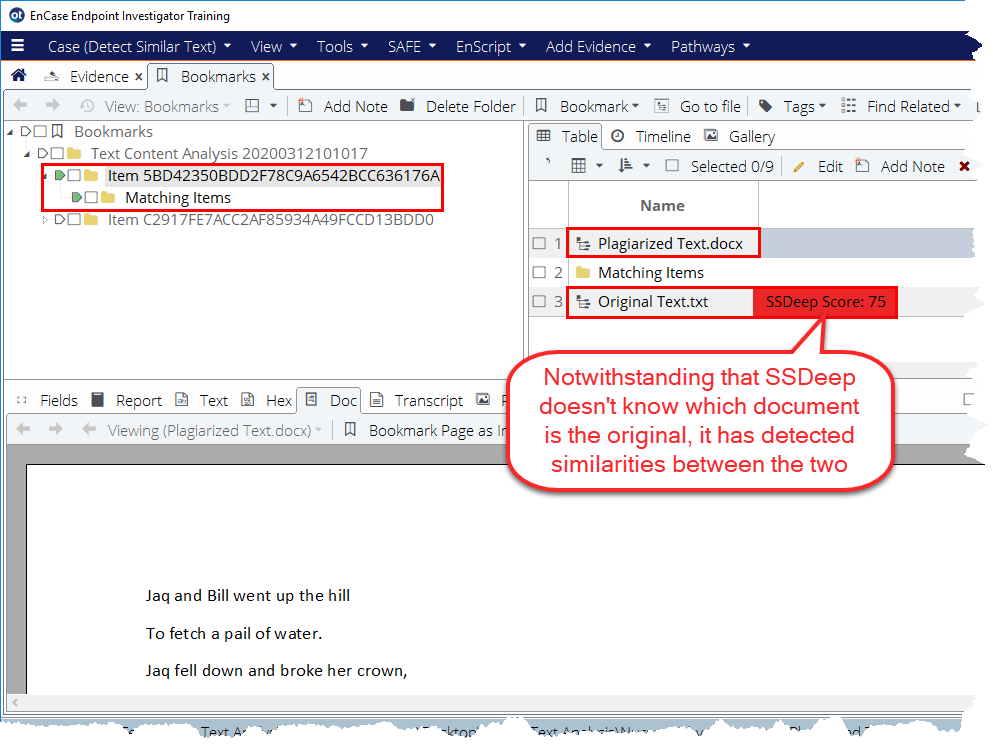Click the Tags label icon
This screenshot has width=993, height=745.
click(766, 106)
